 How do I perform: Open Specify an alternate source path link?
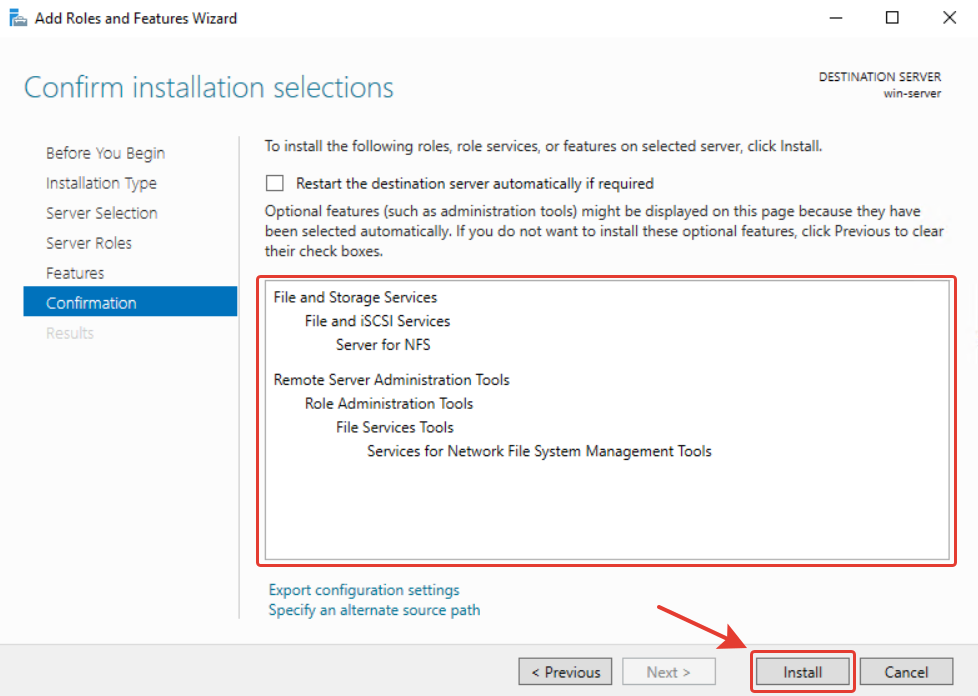[374, 610]
